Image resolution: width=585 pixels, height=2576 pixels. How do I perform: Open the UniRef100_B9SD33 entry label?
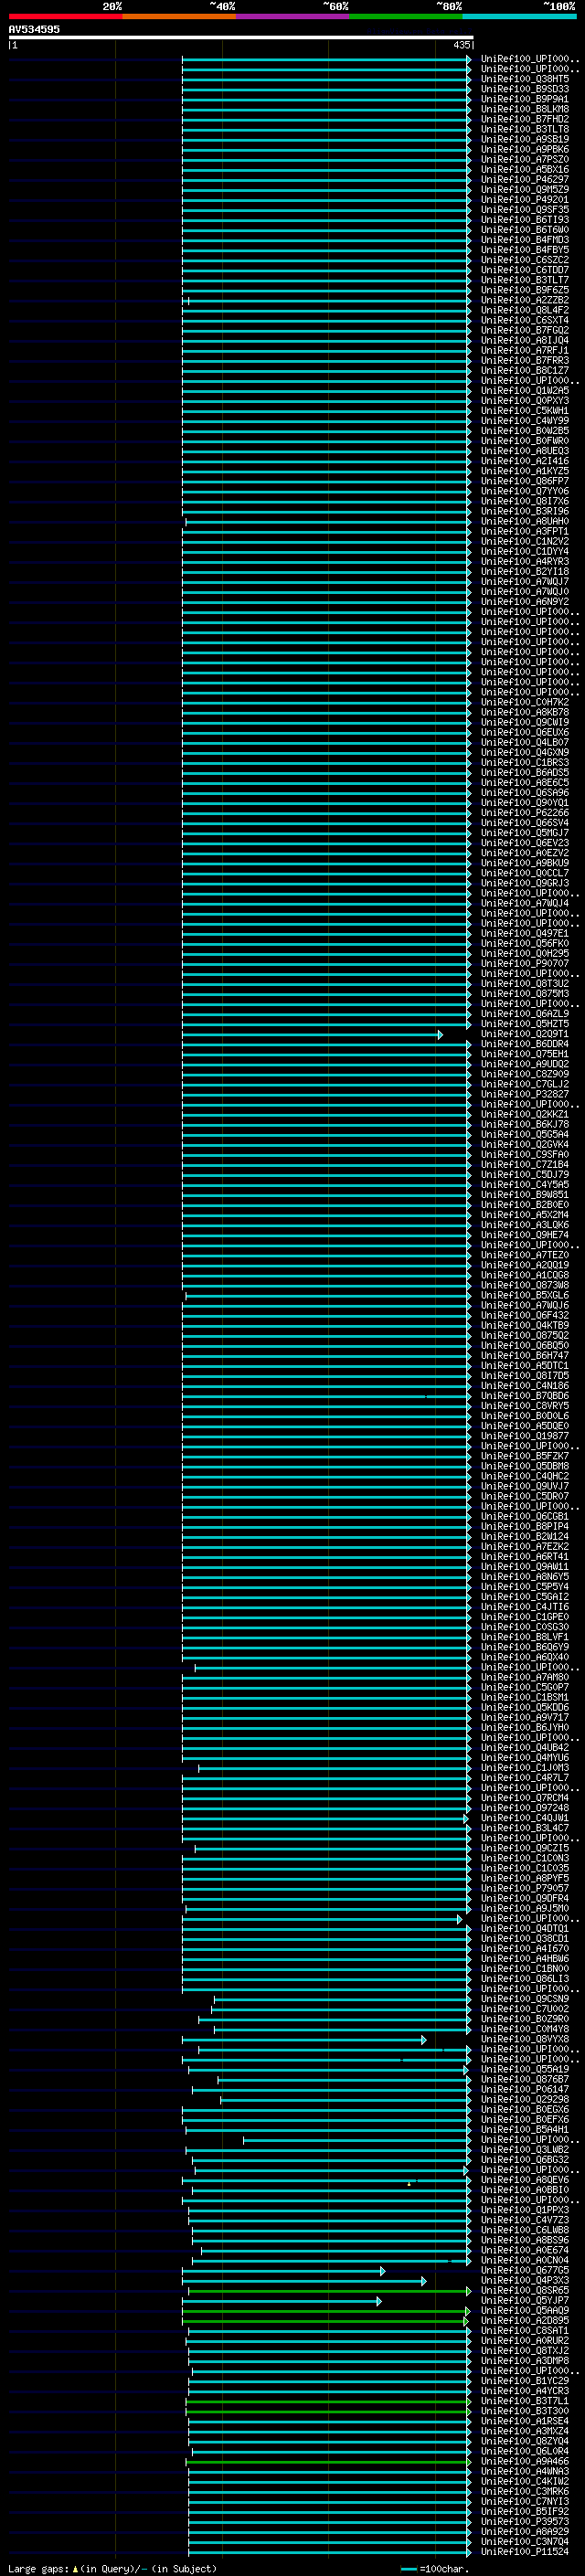[x=524, y=89]
